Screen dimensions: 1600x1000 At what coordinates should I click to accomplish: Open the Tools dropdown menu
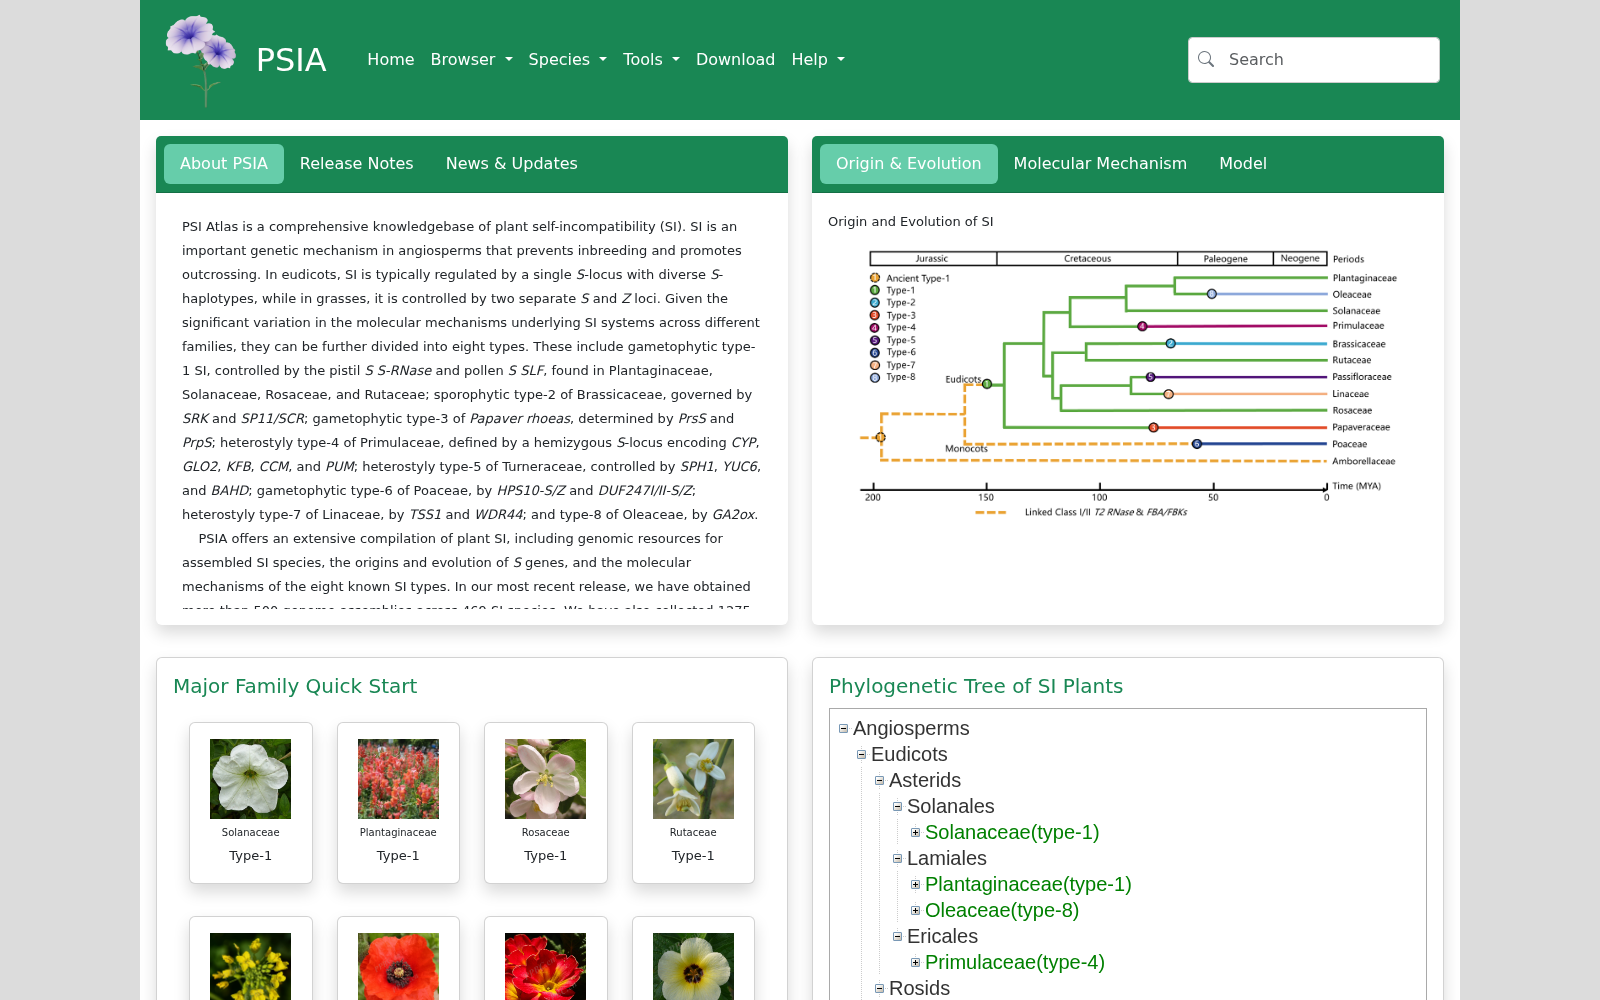pos(651,60)
